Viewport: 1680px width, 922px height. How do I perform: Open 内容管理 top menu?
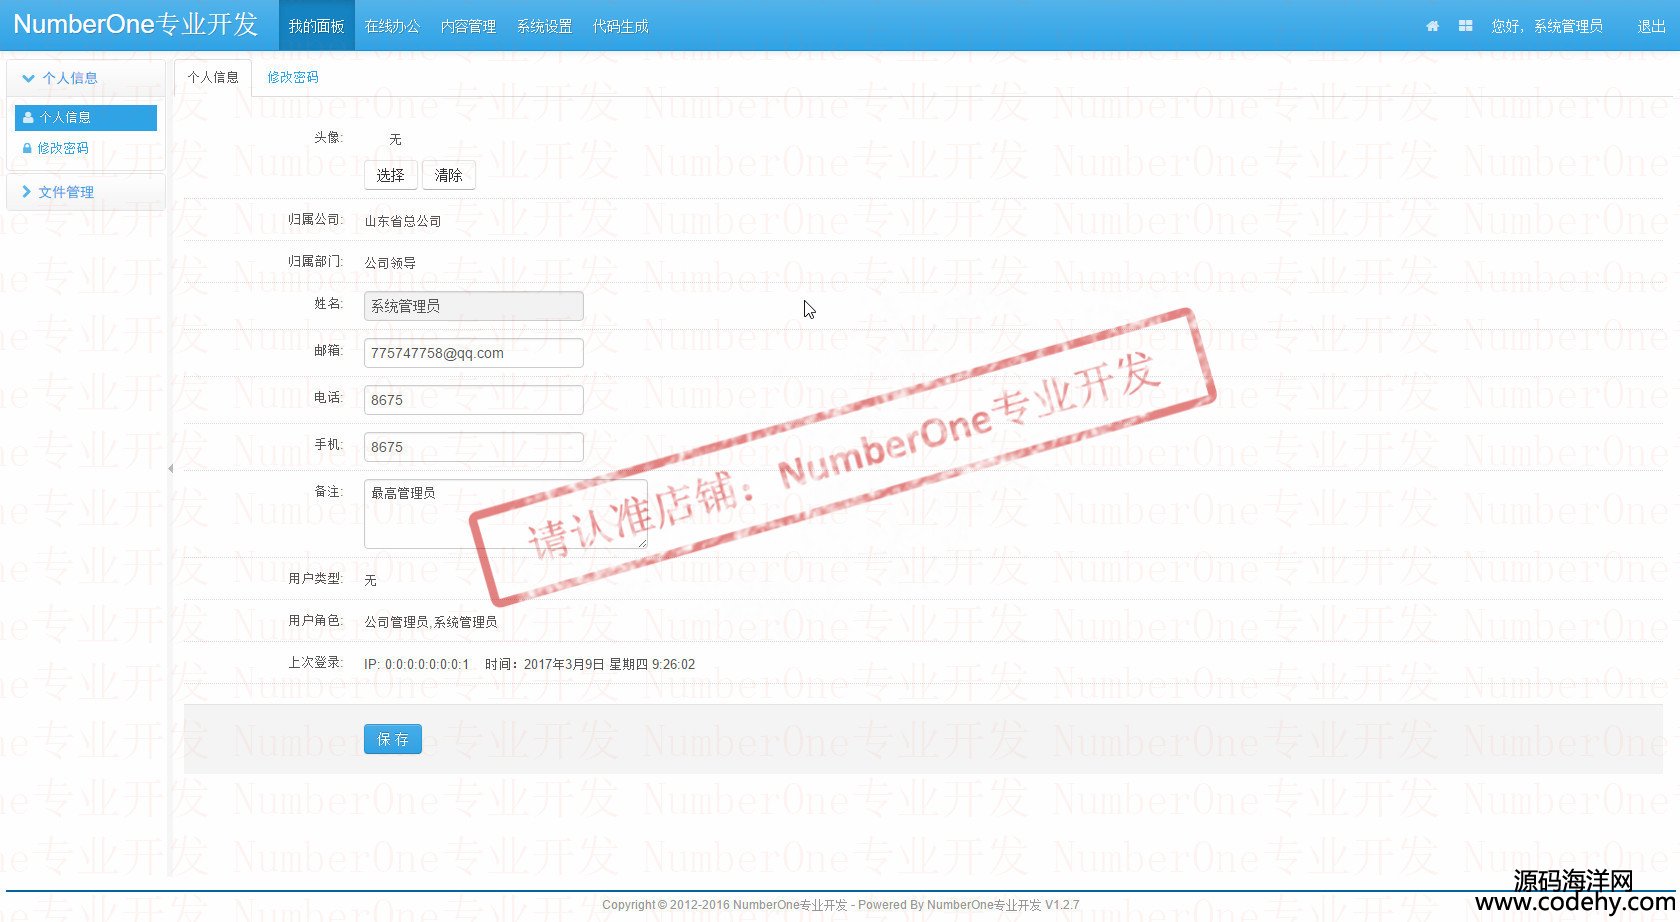[x=468, y=26]
